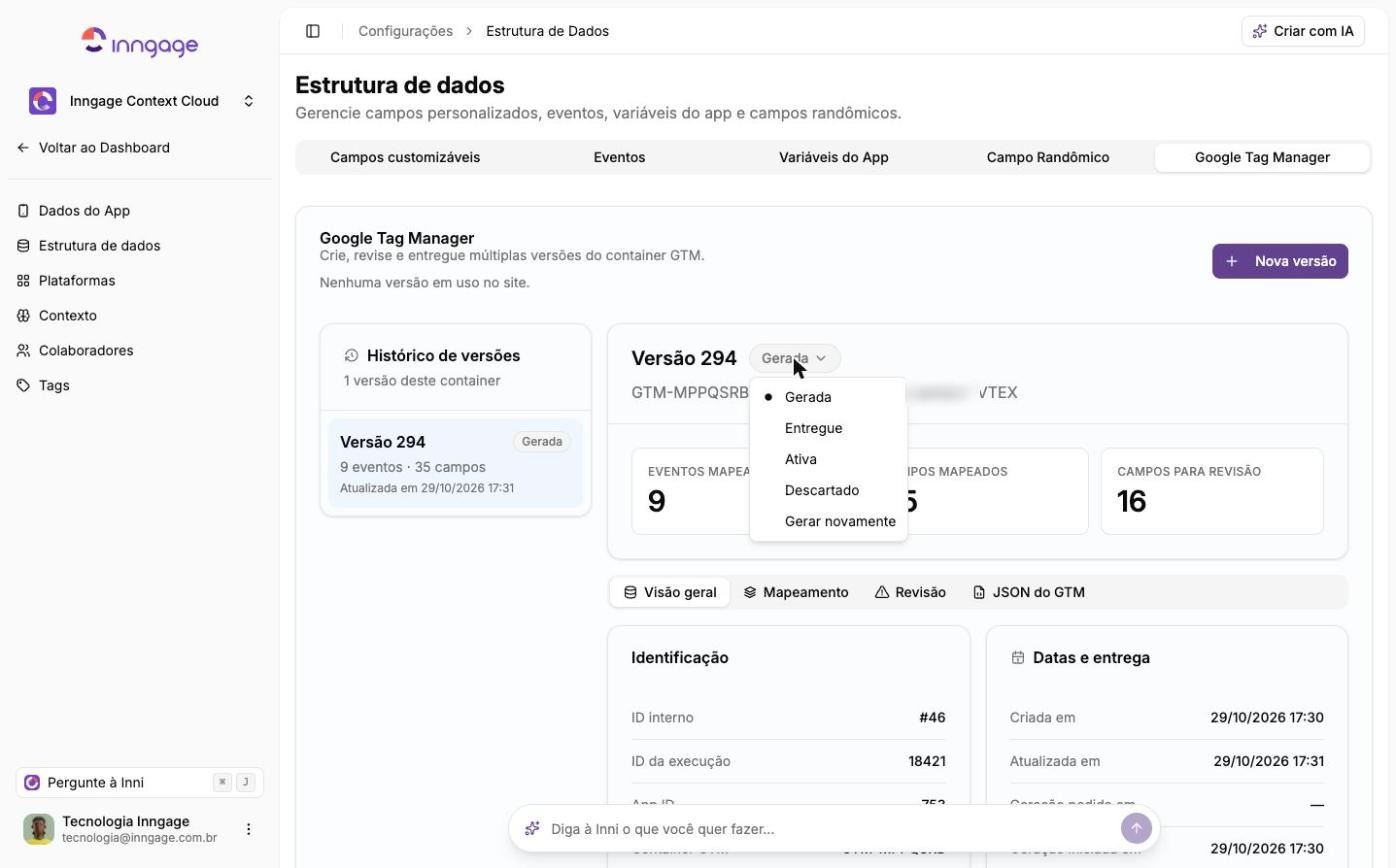This screenshot has height=868, width=1396.
Task: Click the Tags label icon
Action: click(x=24, y=386)
